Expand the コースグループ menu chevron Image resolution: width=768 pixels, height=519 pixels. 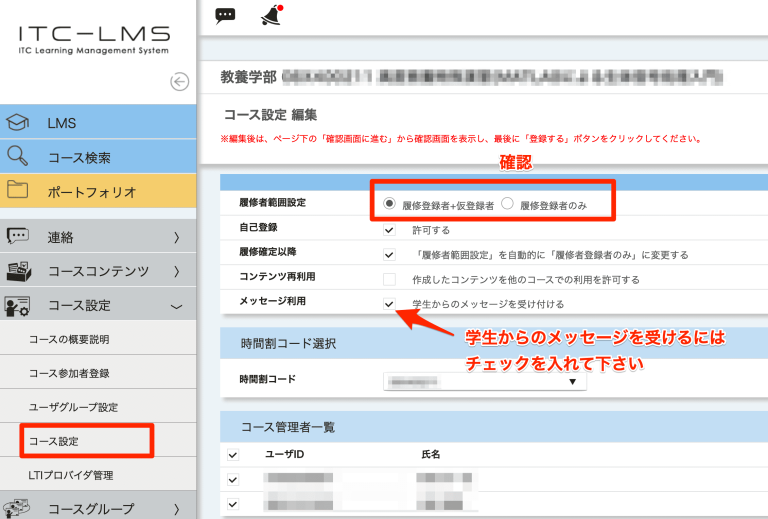[x=176, y=507]
